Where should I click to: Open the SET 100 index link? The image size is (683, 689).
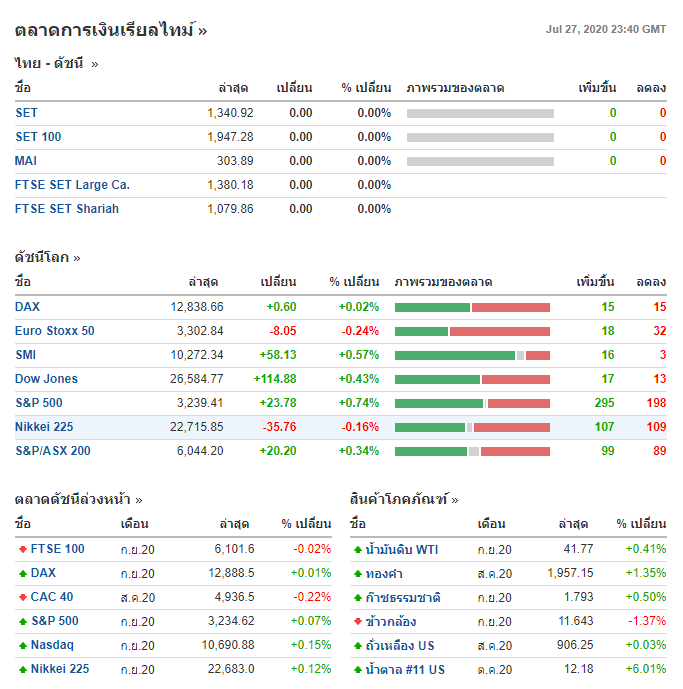(38, 137)
